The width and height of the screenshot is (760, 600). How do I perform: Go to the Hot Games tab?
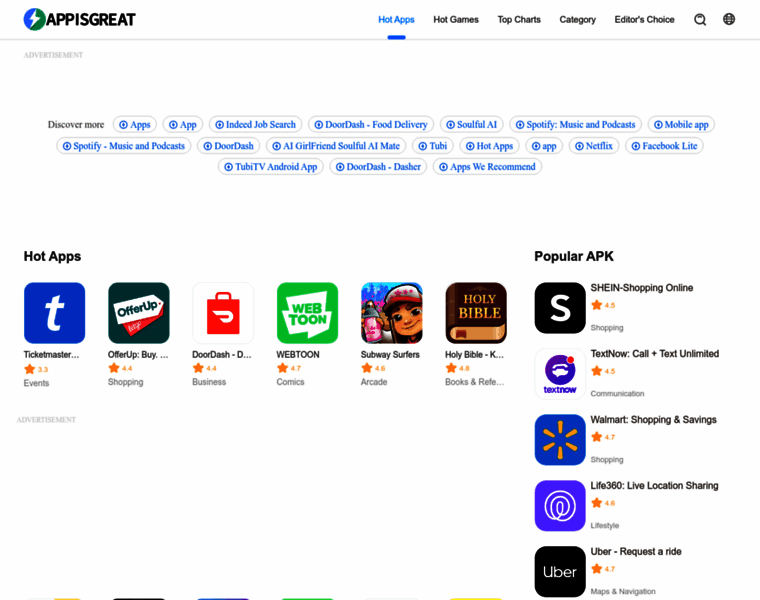456,19
